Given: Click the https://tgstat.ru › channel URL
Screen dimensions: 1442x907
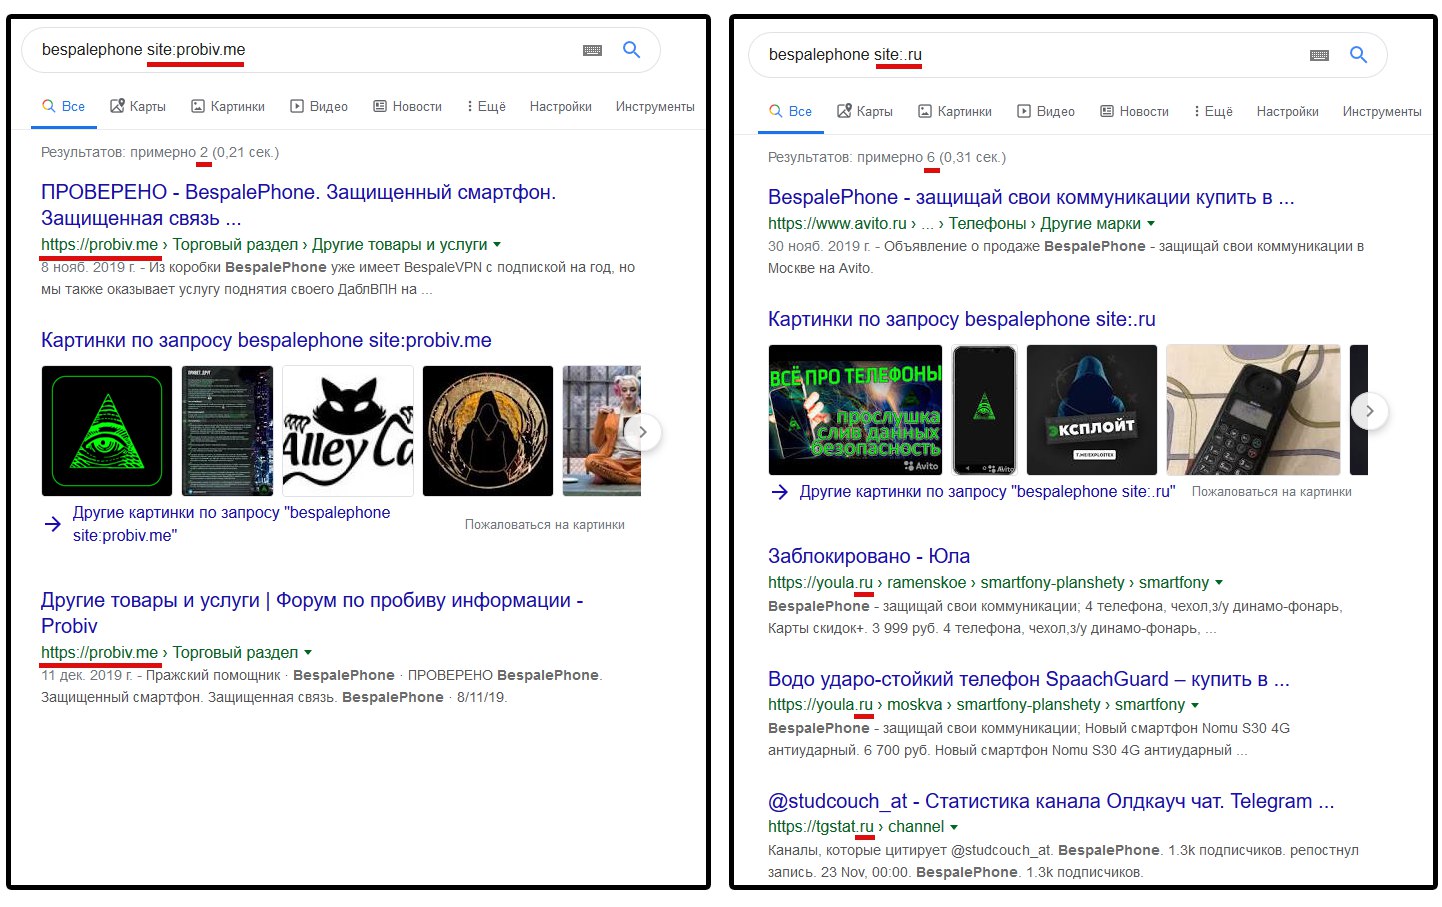Looking at the screenshot, I should 856,827.
